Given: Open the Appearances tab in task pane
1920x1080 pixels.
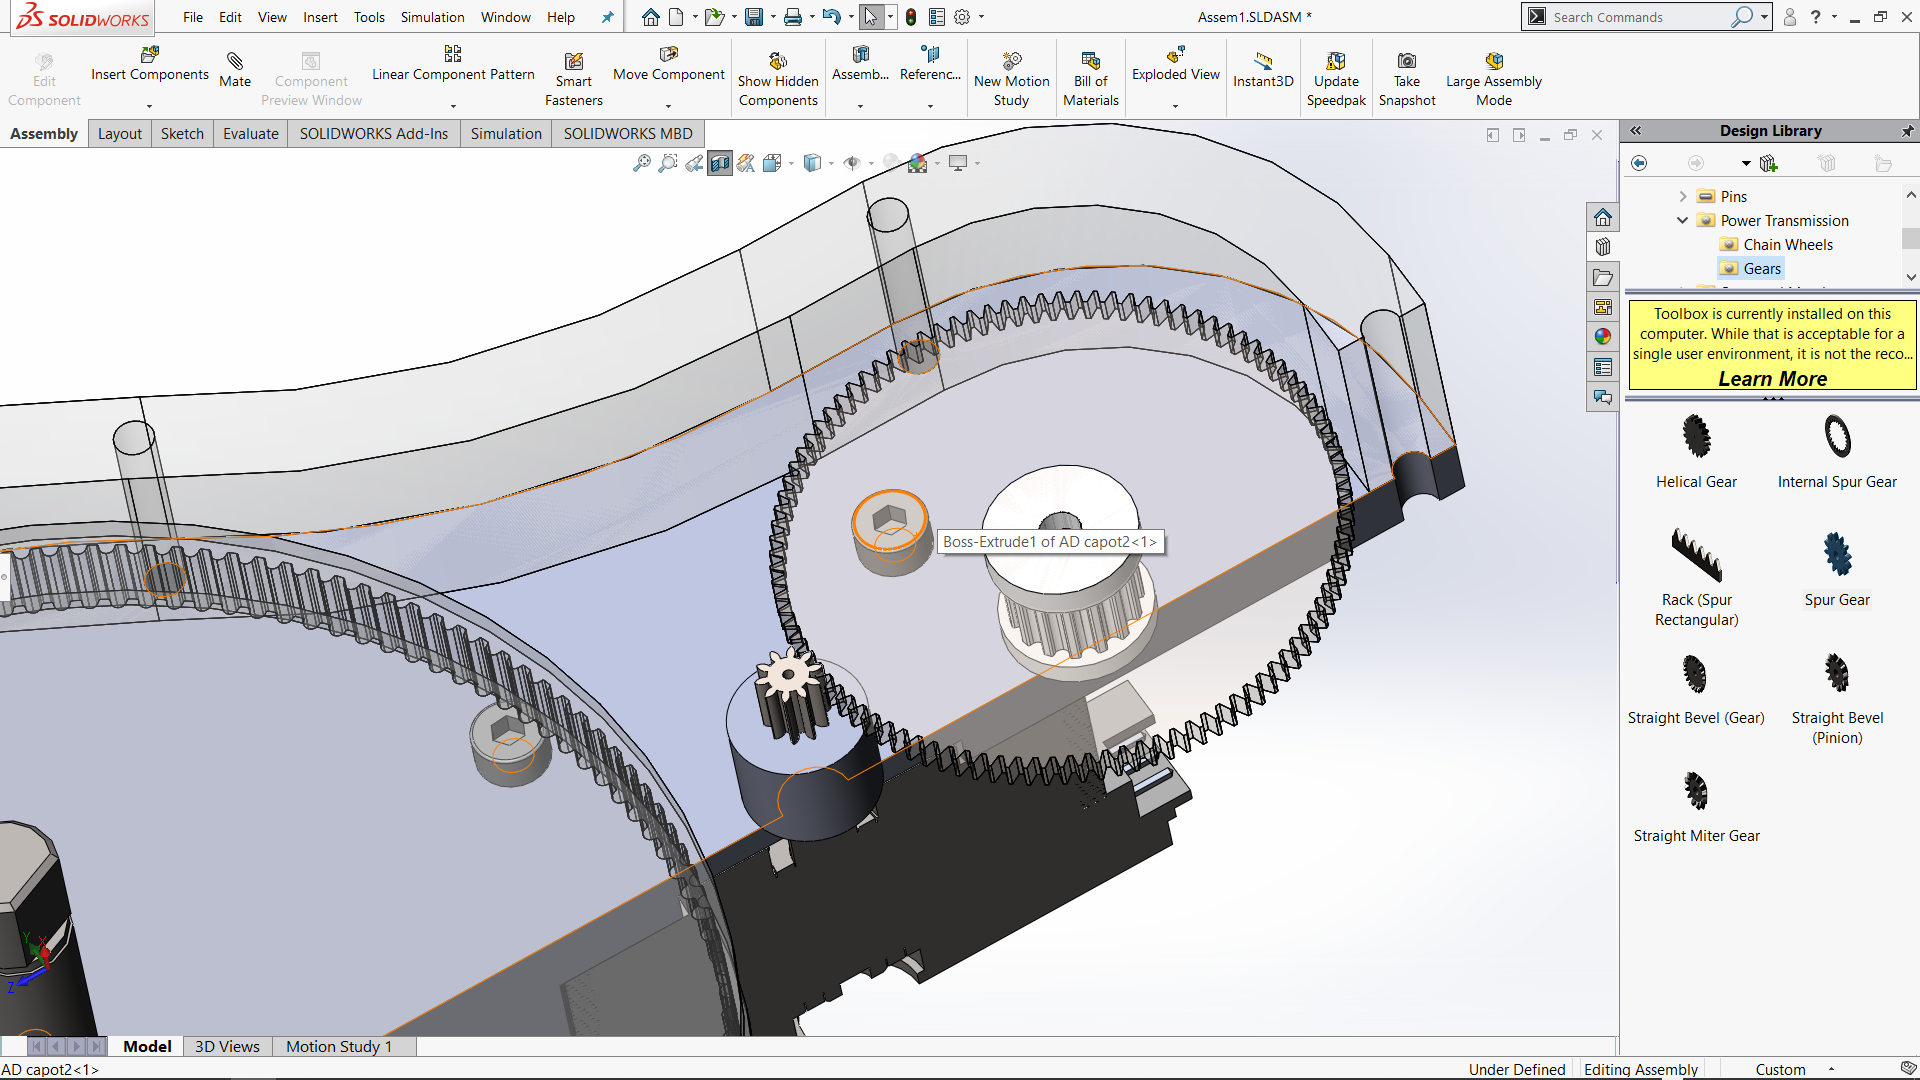Looking at the screenshot, I should coord(1603,337).
